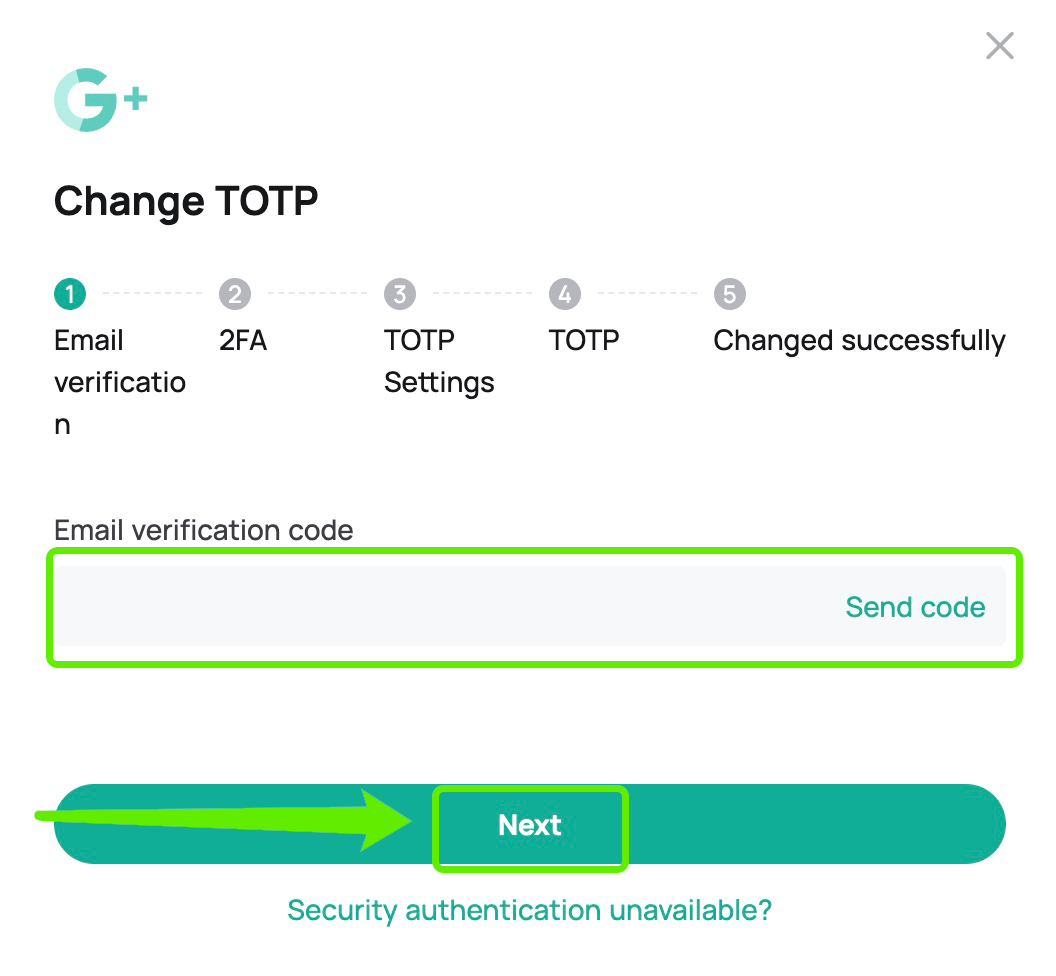Click the Next button
The height and width of the screenshot is (976, 1056).
[x=530, y=824]
